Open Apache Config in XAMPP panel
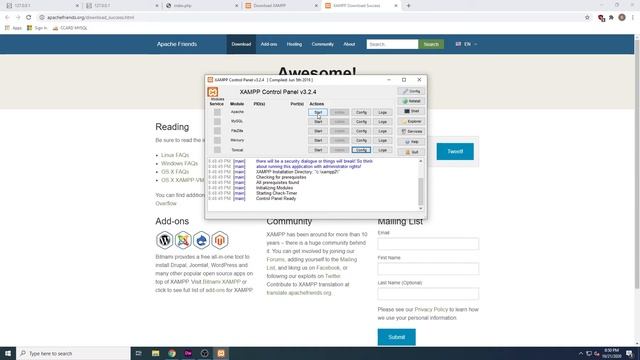The image size is (640, 360). pyautogui.click(x=361, y=112)
